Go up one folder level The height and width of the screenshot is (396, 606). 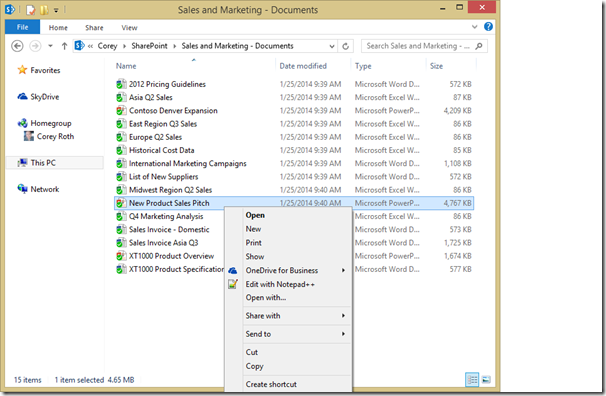pos(64,46)
